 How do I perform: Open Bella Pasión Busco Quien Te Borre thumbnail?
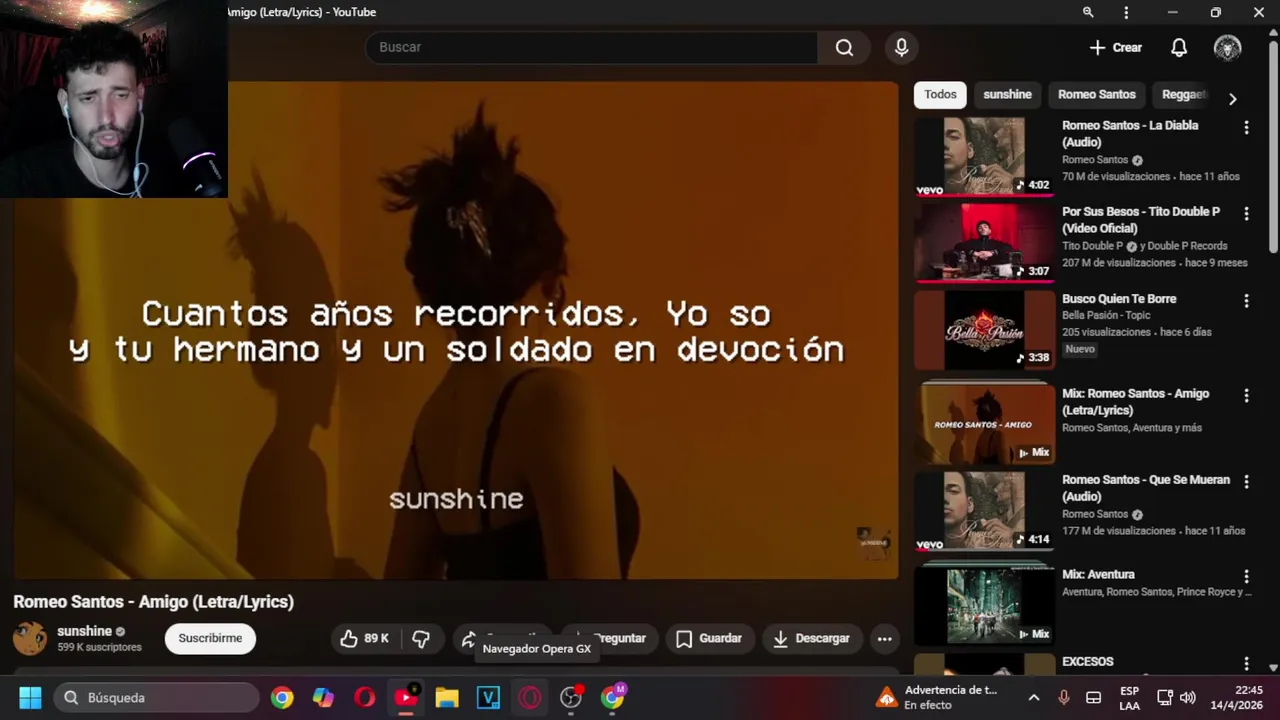(x=984, y=329)
